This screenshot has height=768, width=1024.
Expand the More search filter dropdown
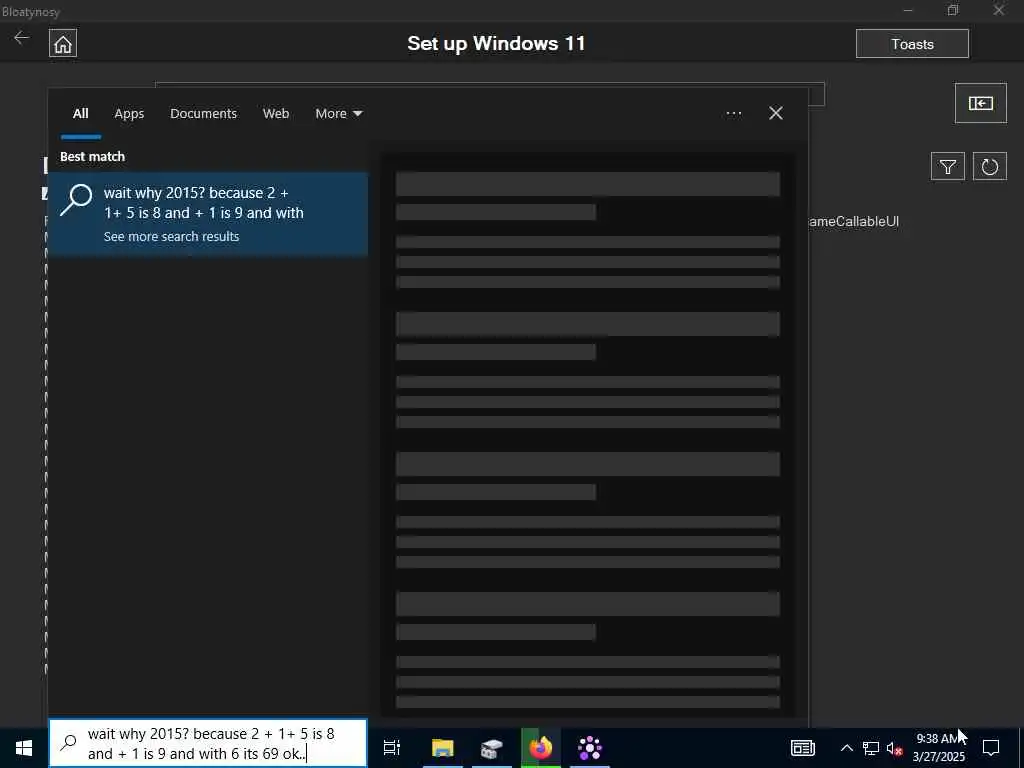pos(338,114)
